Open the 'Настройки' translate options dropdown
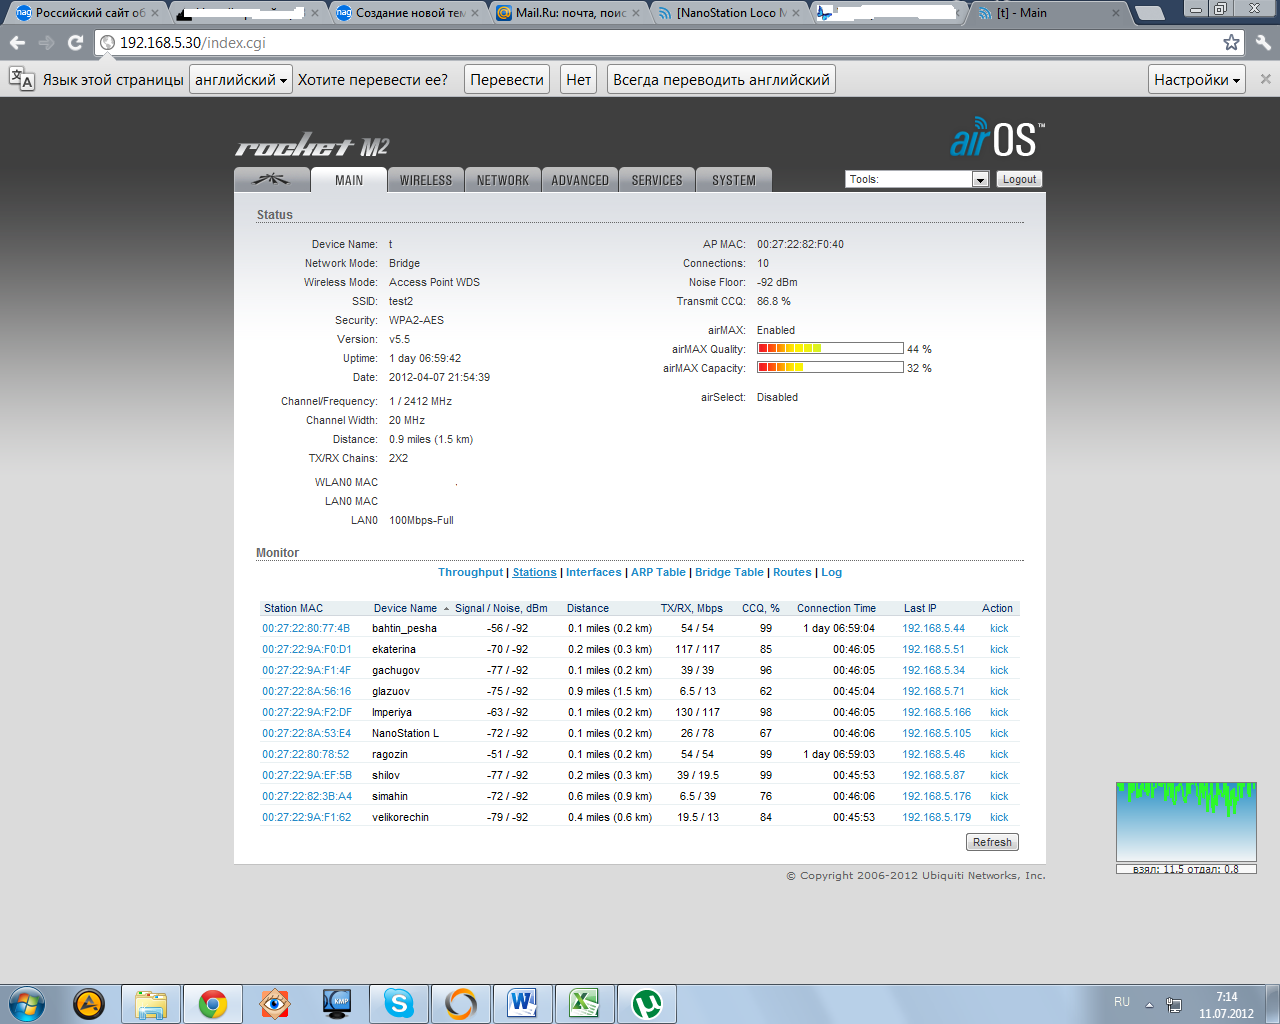The image size is (1280, 1024). tap(1197, 80)
